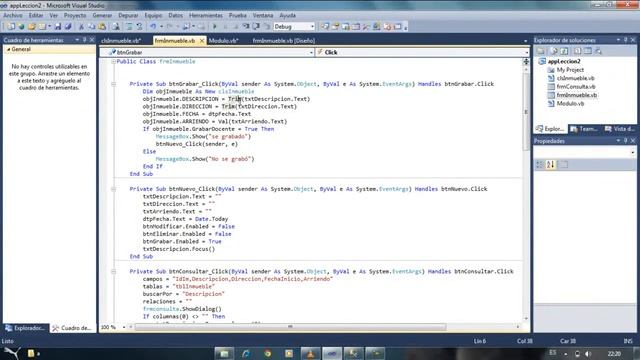This screenshot has height=360, width=640.
Task: Click the volume speaker icon in system tray
Action: 588,353
